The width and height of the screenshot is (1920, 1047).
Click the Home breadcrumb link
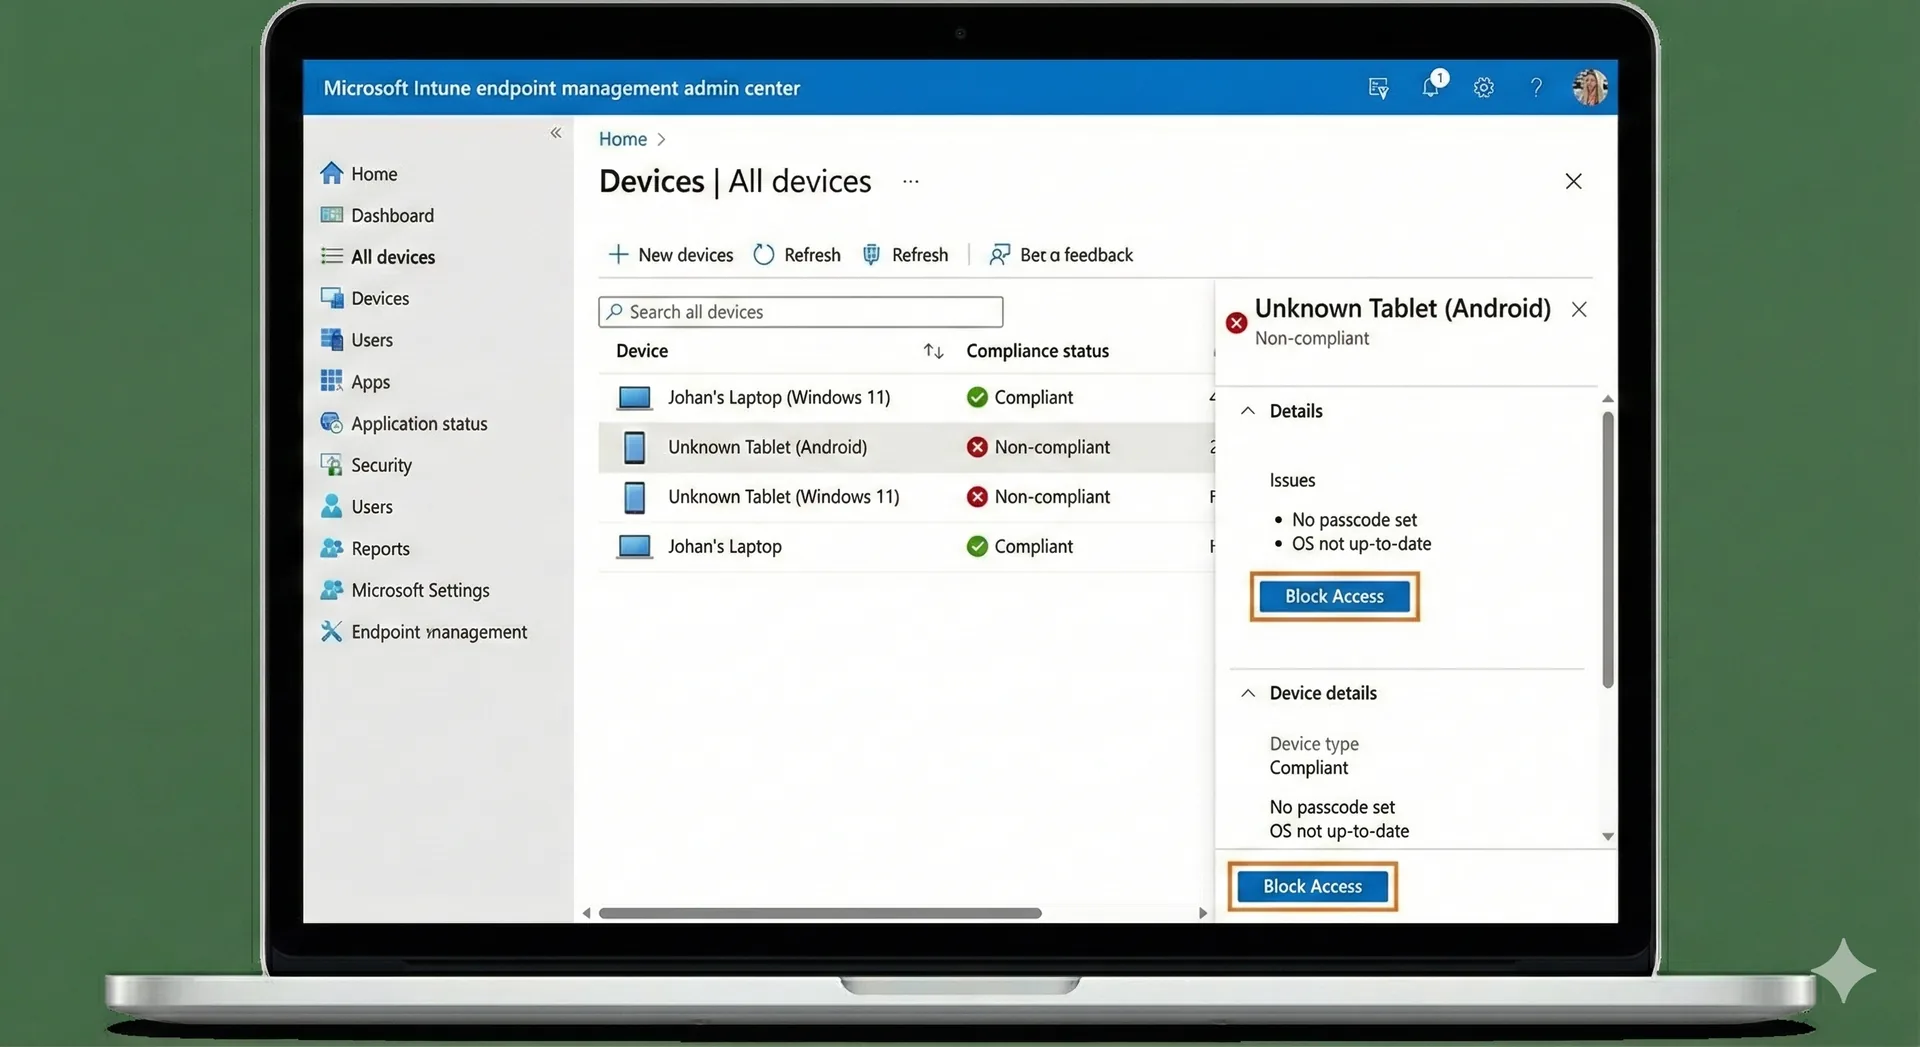pyautogui.click(x=622, y=139)
